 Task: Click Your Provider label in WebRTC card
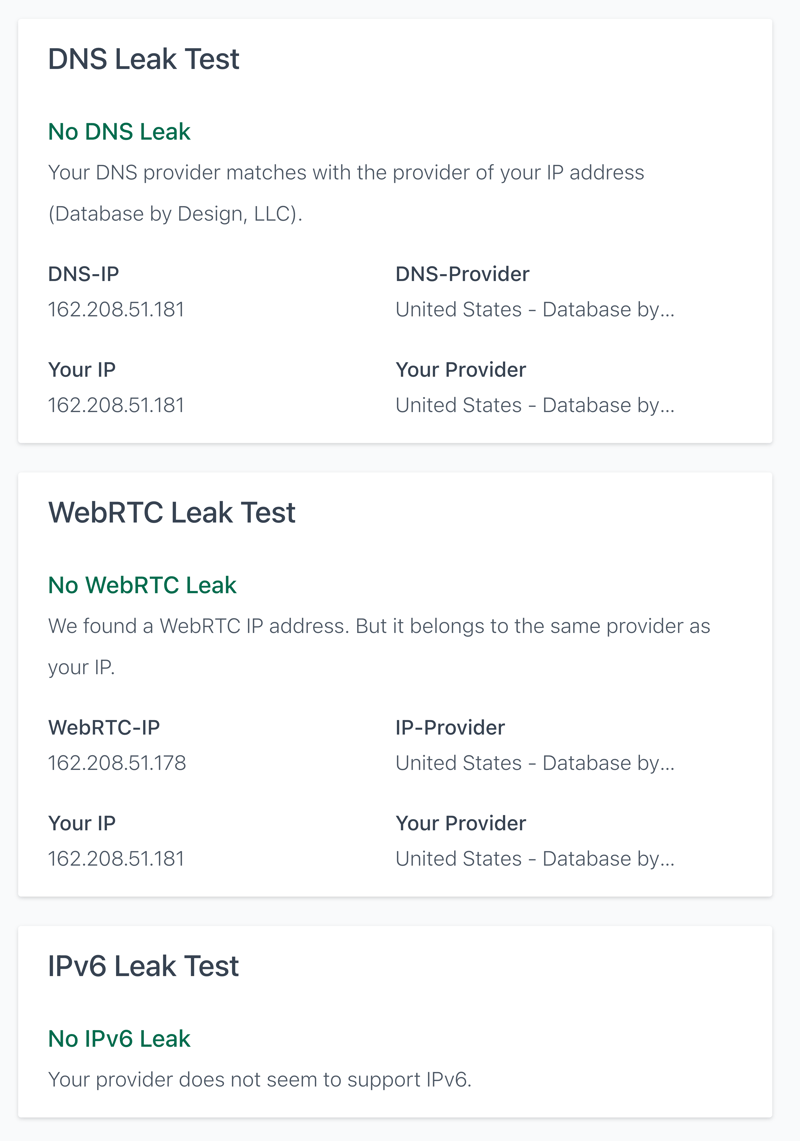pos(460,824)
